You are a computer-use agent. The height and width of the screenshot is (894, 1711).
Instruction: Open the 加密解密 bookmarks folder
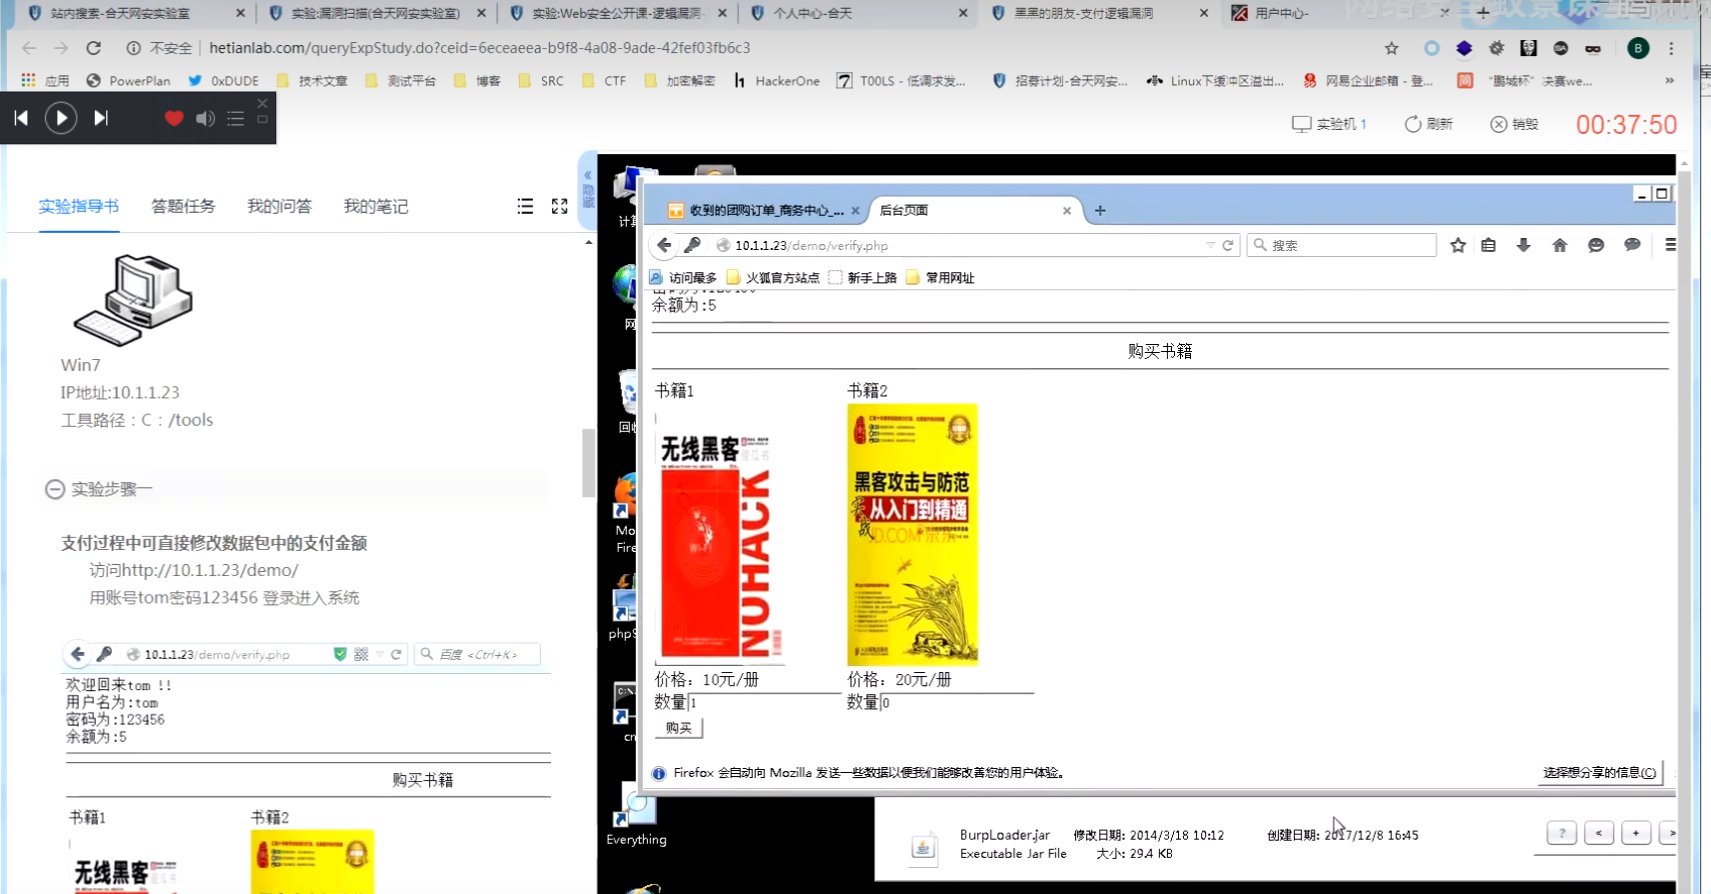click(681, 81)
